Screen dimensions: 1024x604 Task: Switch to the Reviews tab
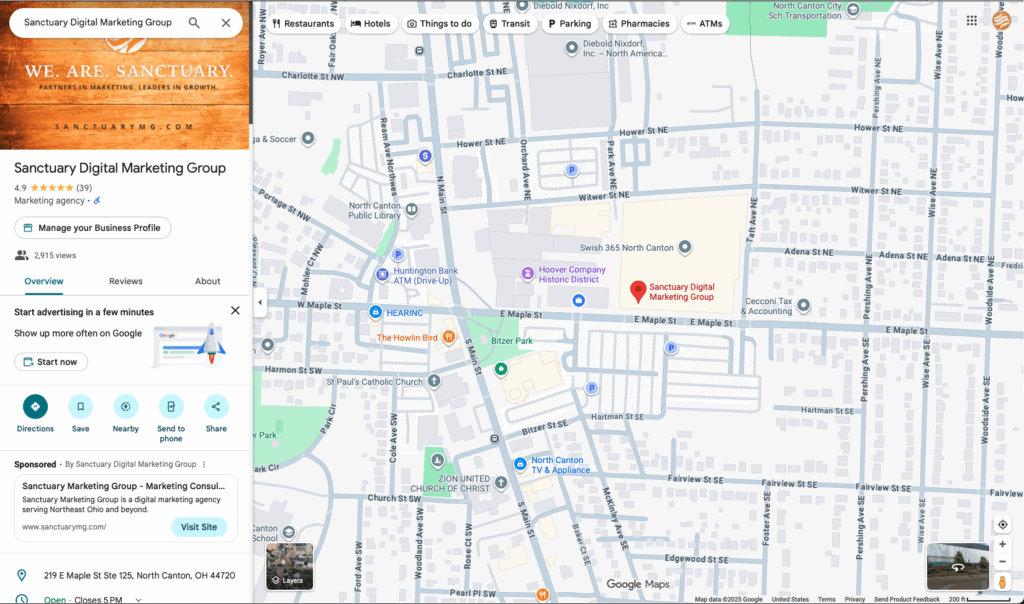[125, 281]
